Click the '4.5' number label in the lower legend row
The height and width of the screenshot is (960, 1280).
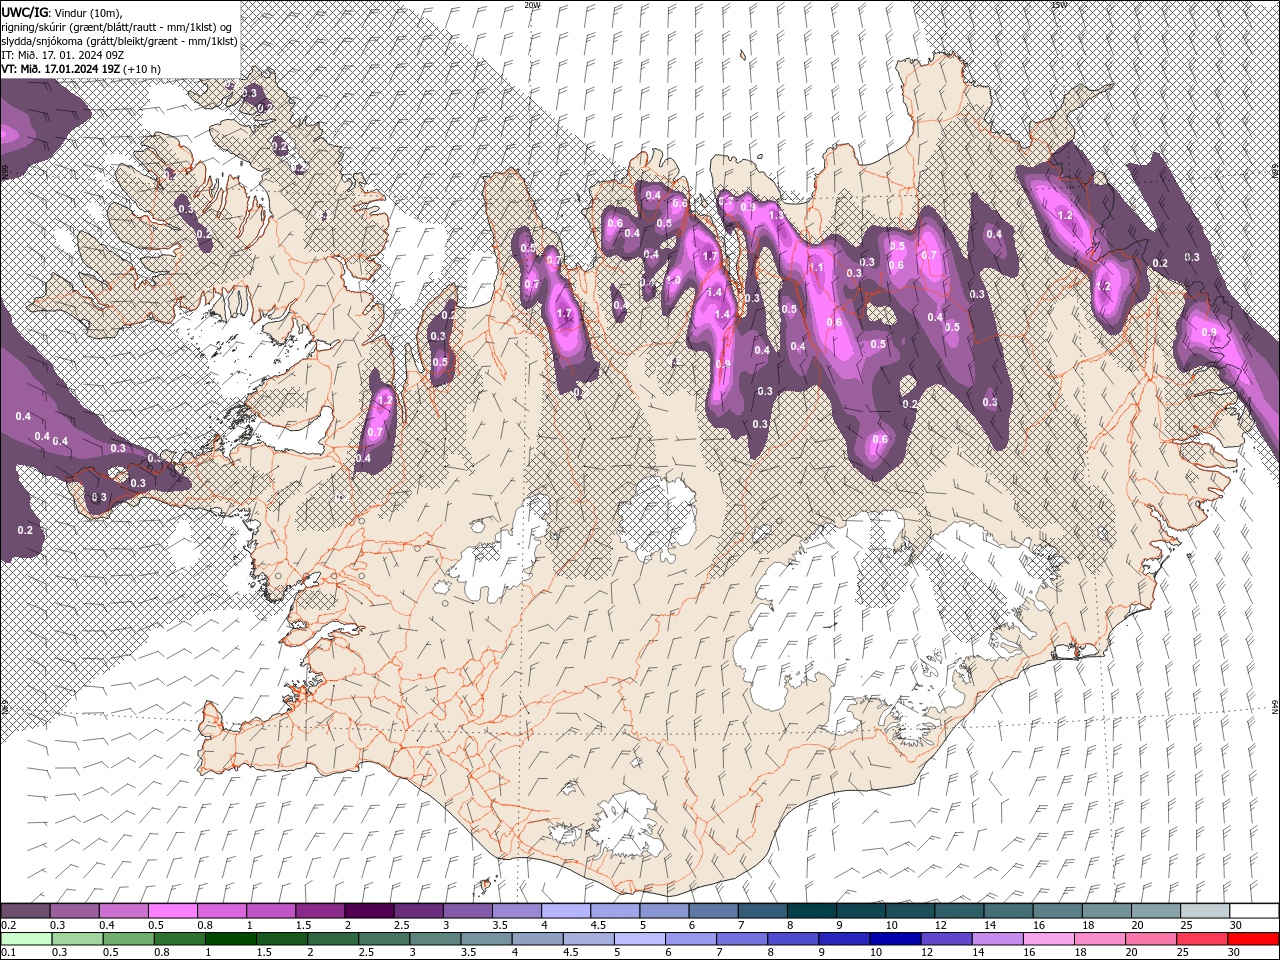pos(570,952)
